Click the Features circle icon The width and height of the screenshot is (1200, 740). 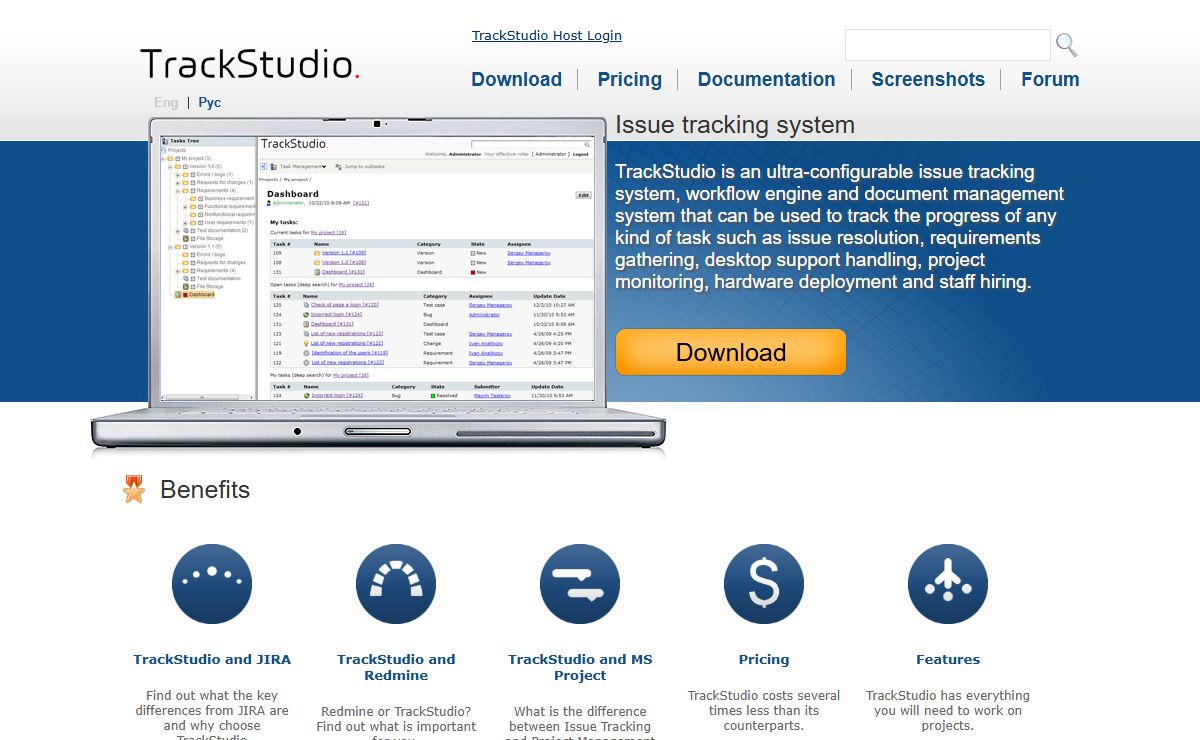[948, 584]
